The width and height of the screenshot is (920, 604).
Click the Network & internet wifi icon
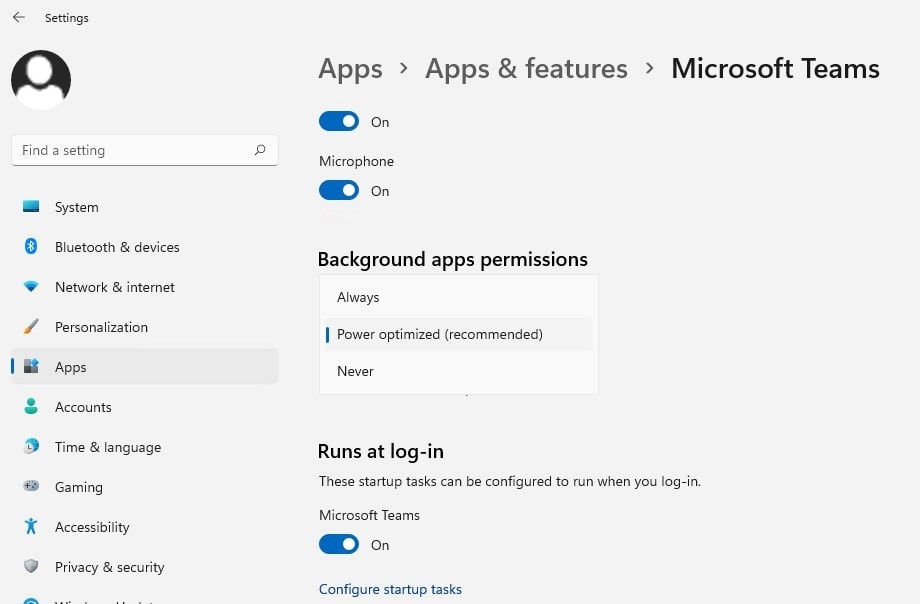31,287
